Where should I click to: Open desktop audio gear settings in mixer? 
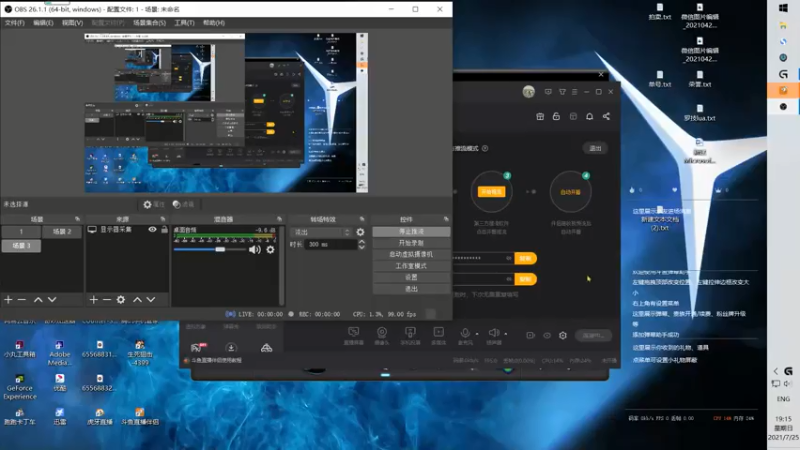point(270,249)
